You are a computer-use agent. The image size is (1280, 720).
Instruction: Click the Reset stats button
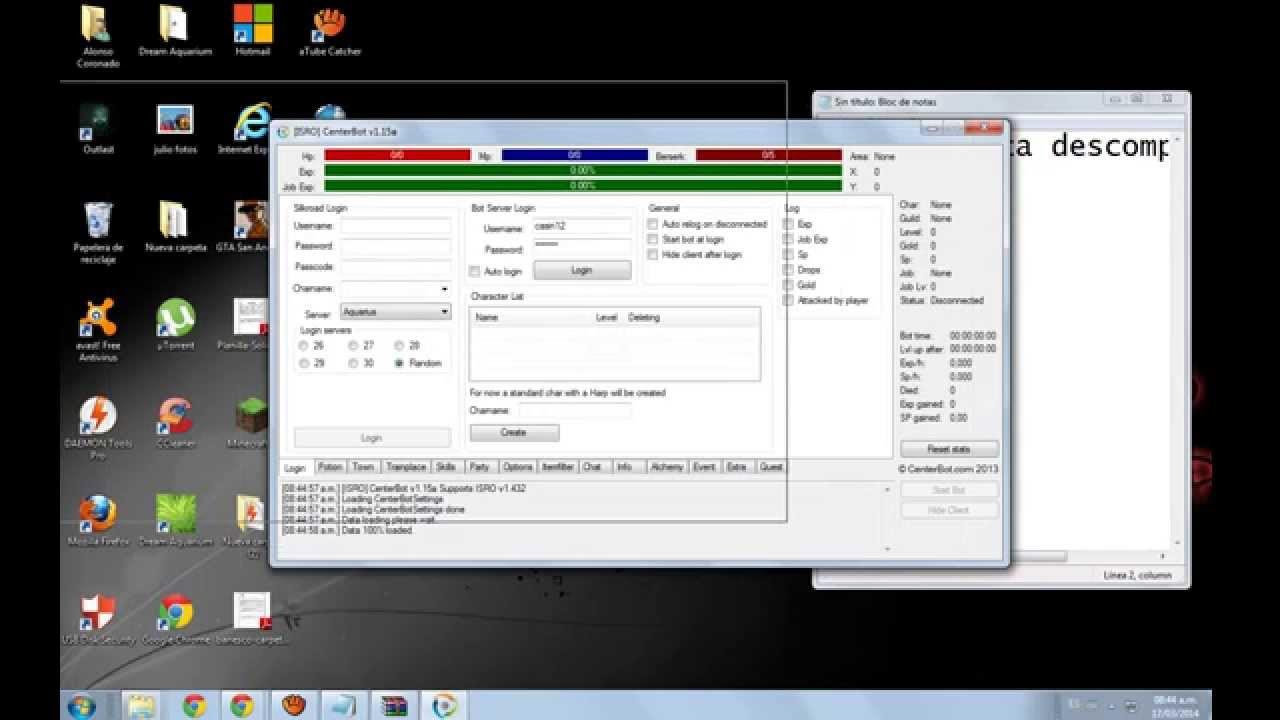tap(949, 449)
